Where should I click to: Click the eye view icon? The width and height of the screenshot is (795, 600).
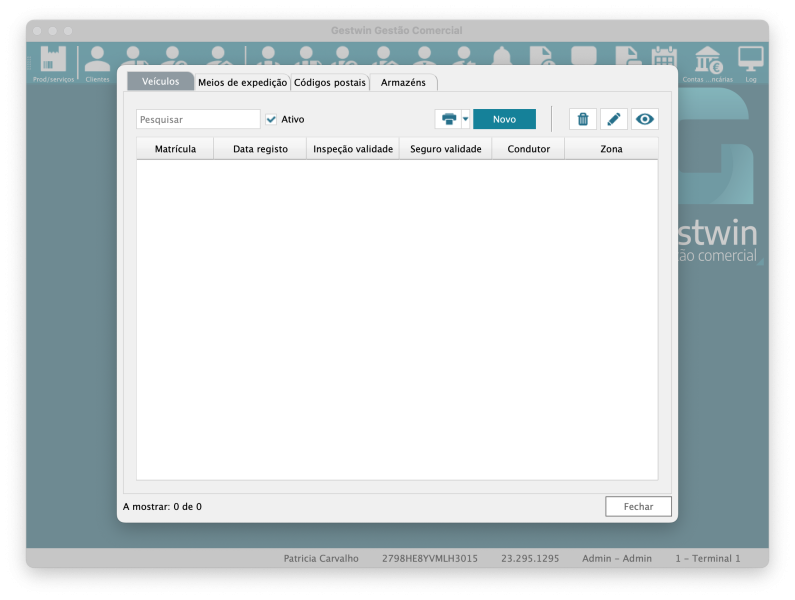point(645,119)
